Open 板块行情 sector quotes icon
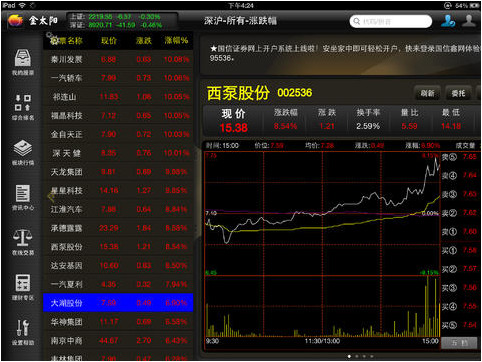 (x=23, y=152)
